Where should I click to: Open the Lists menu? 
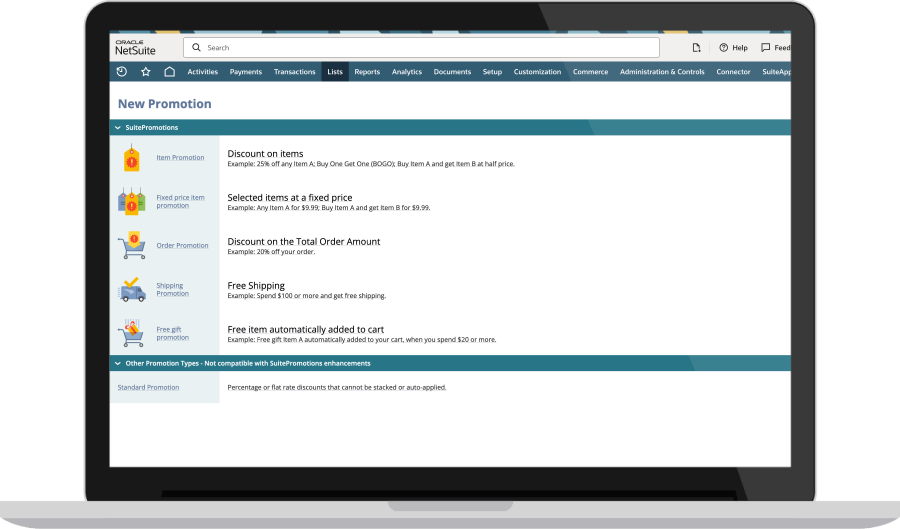pos(335,72)
